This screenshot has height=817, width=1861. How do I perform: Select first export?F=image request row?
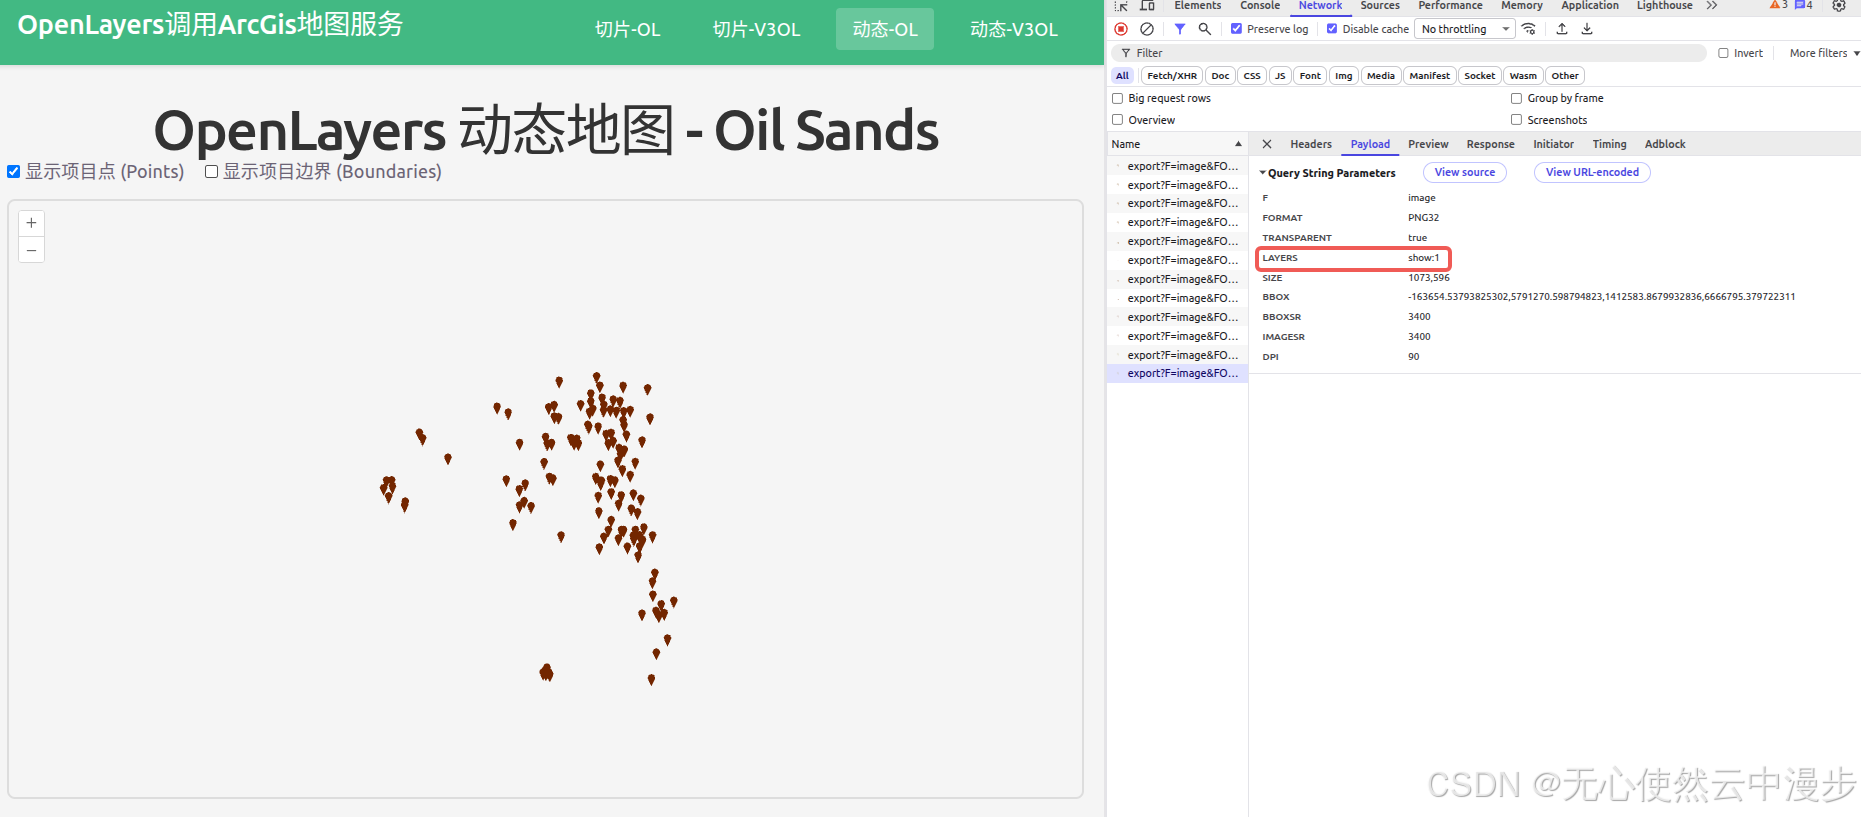(x=1178, y=166)
